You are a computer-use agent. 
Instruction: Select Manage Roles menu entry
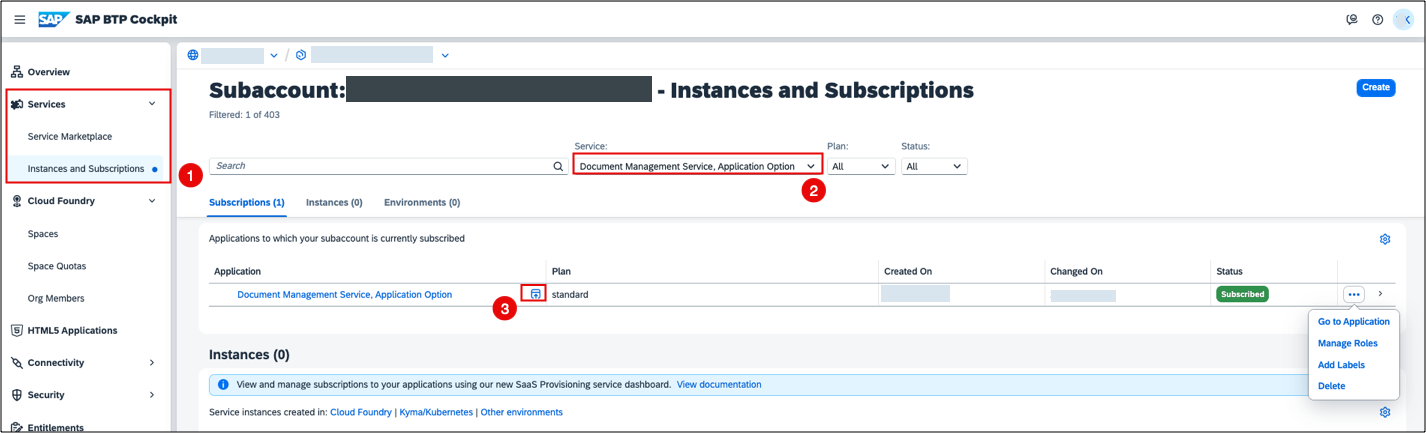click(1348, 343)
